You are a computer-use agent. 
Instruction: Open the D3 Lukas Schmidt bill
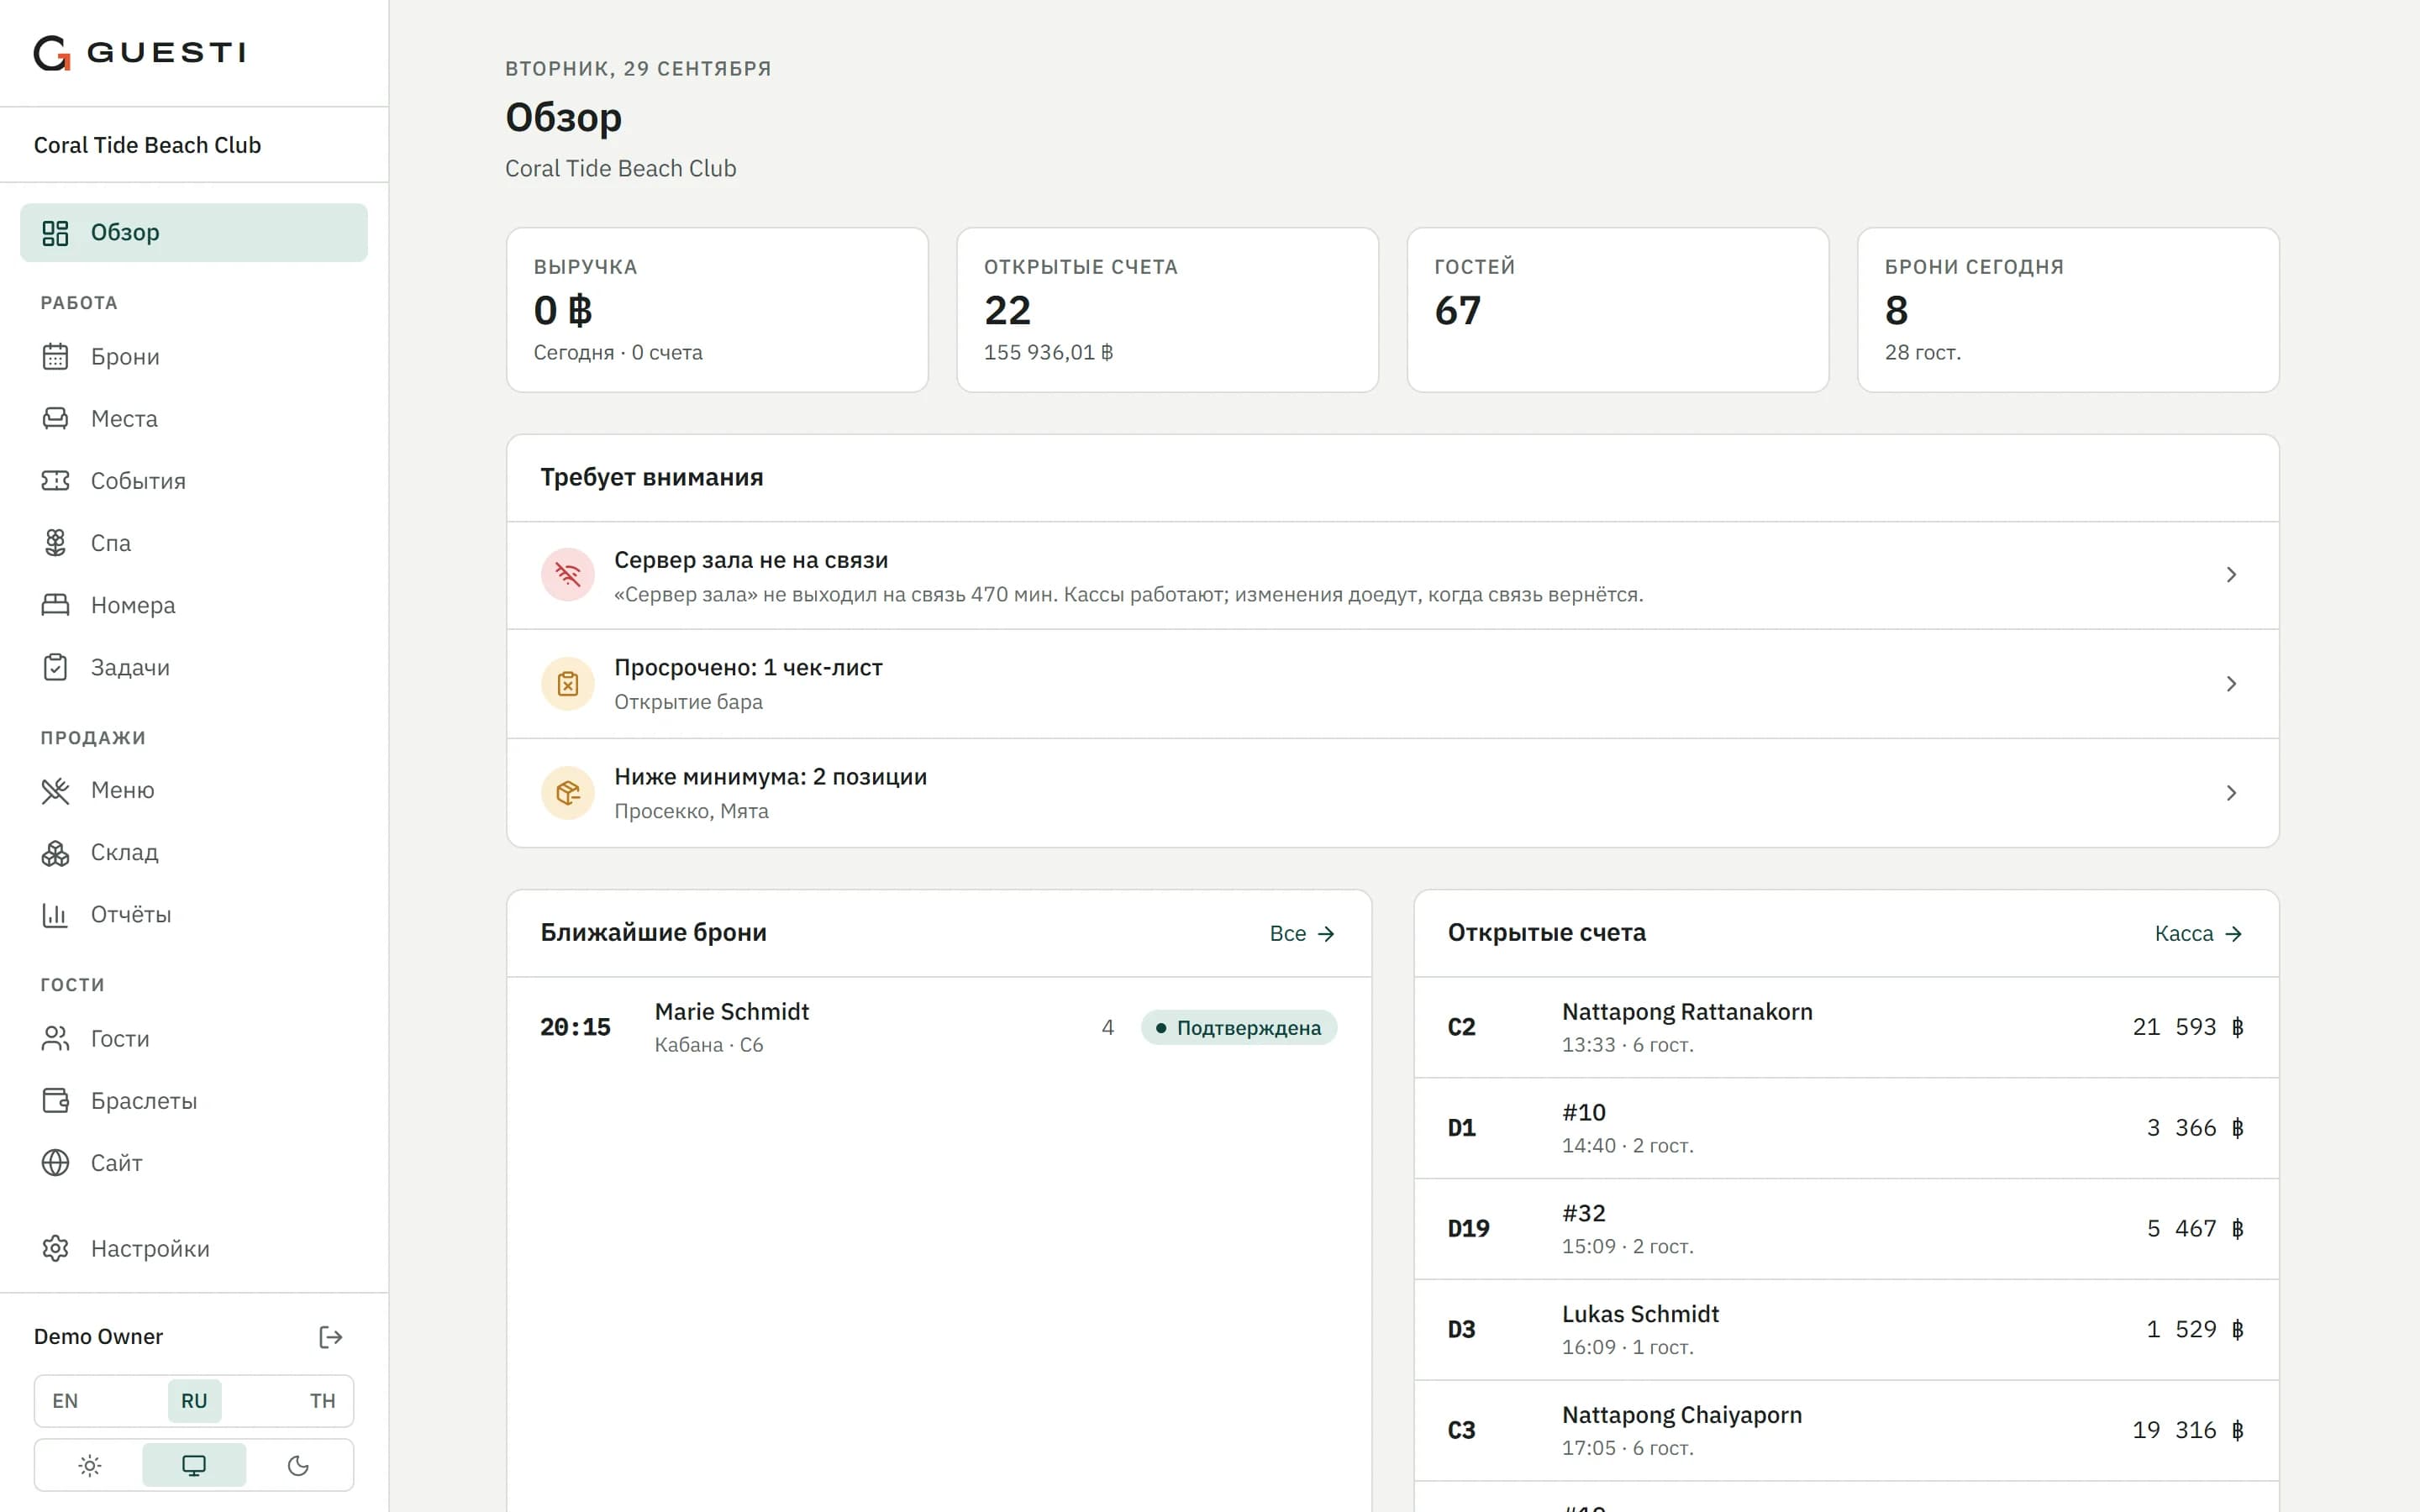point(1846,1330)
